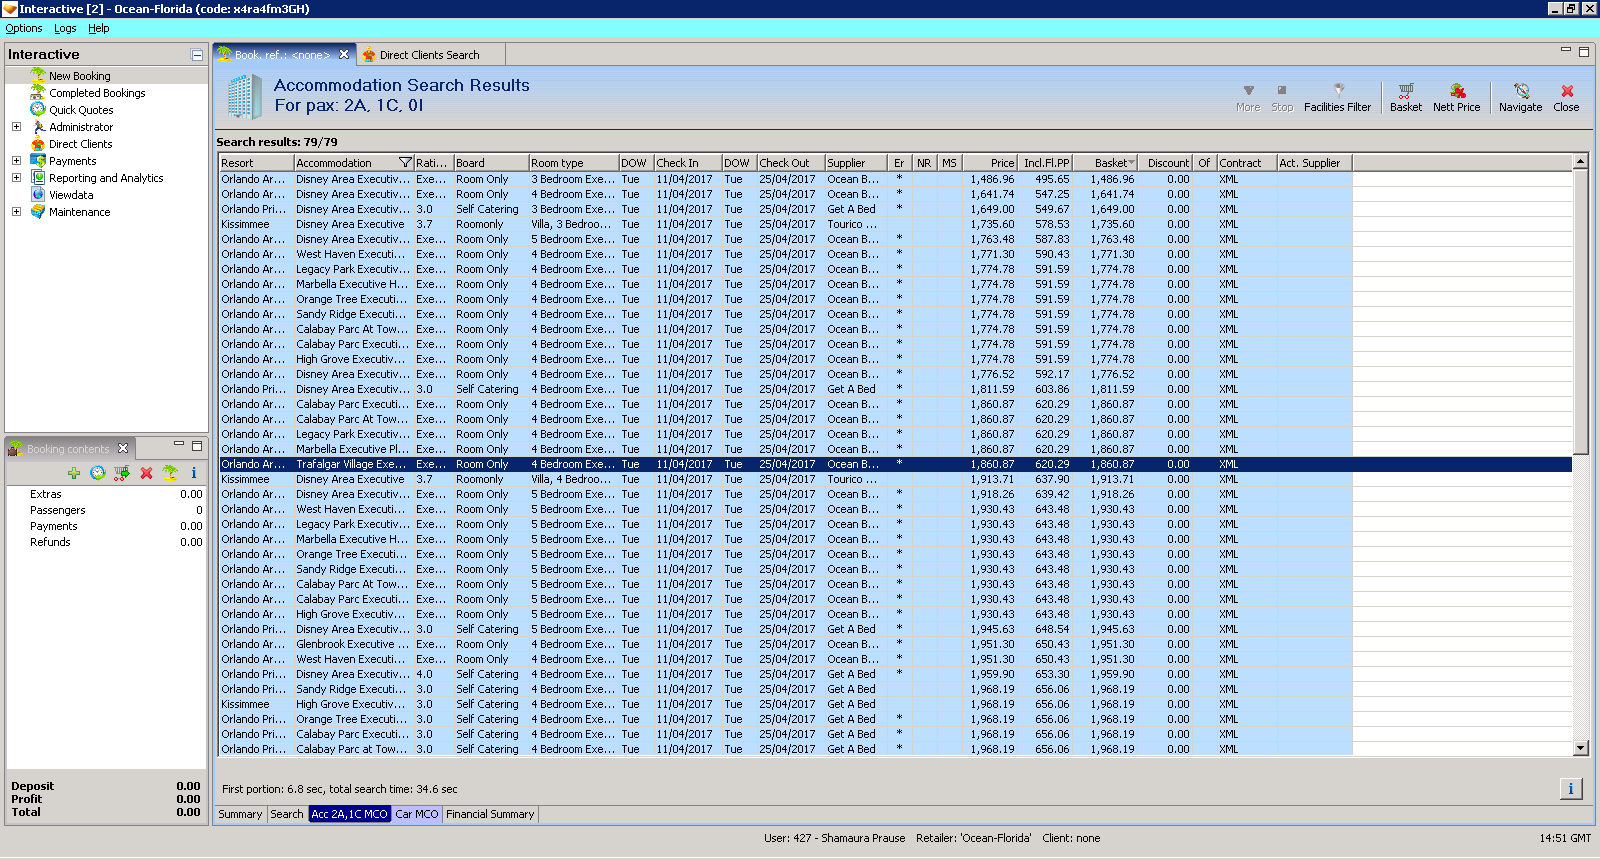Click green plus icon in Booking contents
The height and width of the screenshot is (860, 1600).
74,473
